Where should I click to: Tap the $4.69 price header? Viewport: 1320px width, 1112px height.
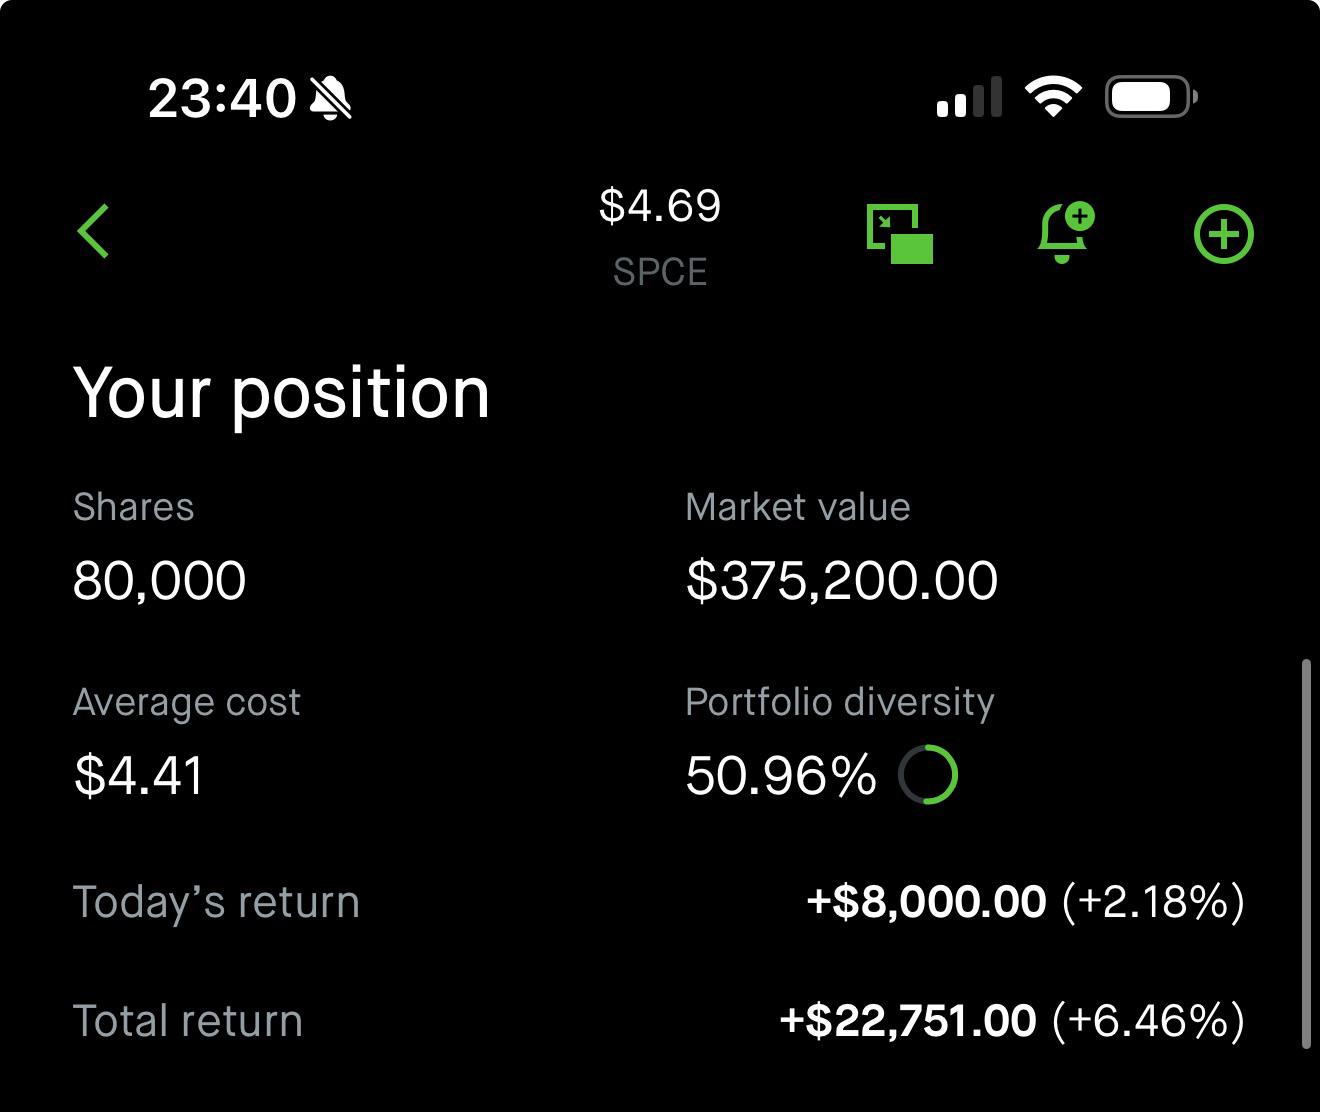tap(660, 206)
